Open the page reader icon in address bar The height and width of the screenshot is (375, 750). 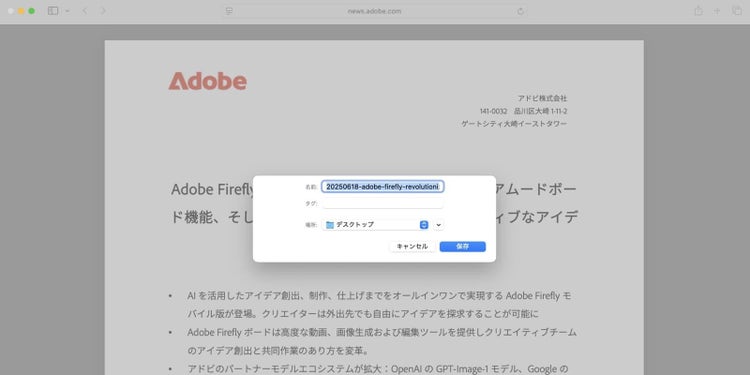(229, 11)
